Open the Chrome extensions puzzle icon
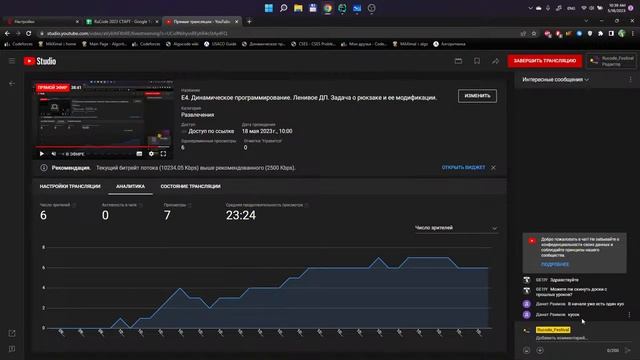 pyautogui.click(x=600, y=33)
